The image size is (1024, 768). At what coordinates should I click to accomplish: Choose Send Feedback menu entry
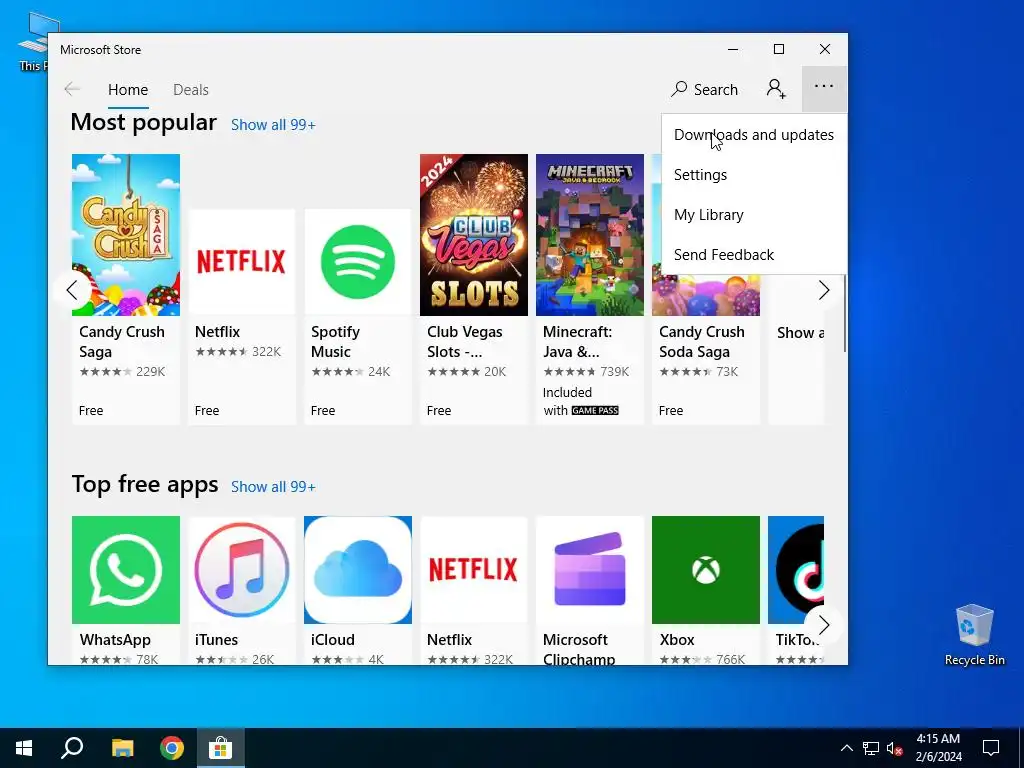point(754,255)
